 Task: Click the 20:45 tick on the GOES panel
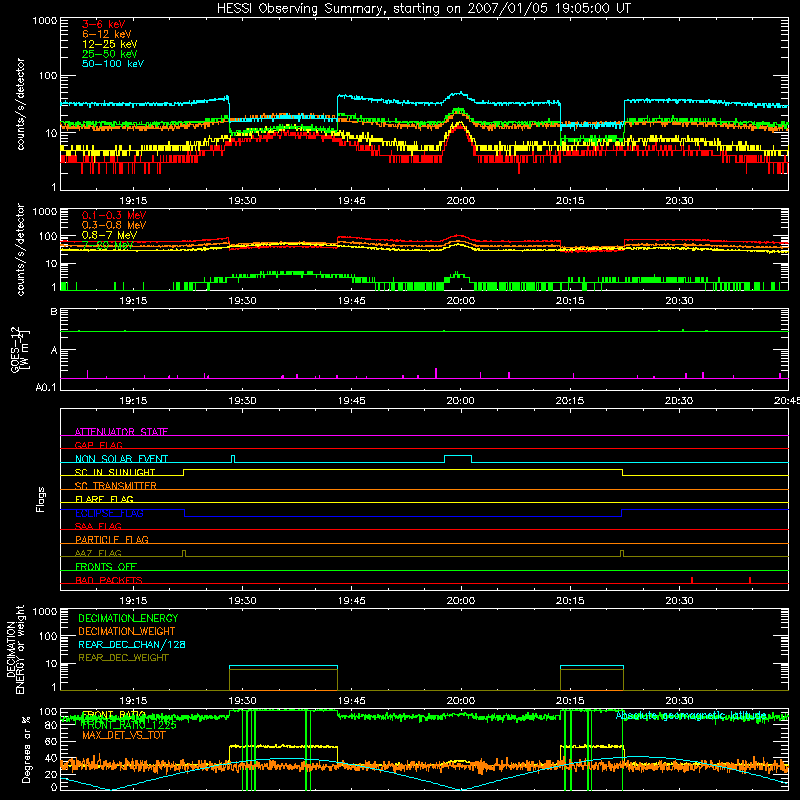pos(786,401)
